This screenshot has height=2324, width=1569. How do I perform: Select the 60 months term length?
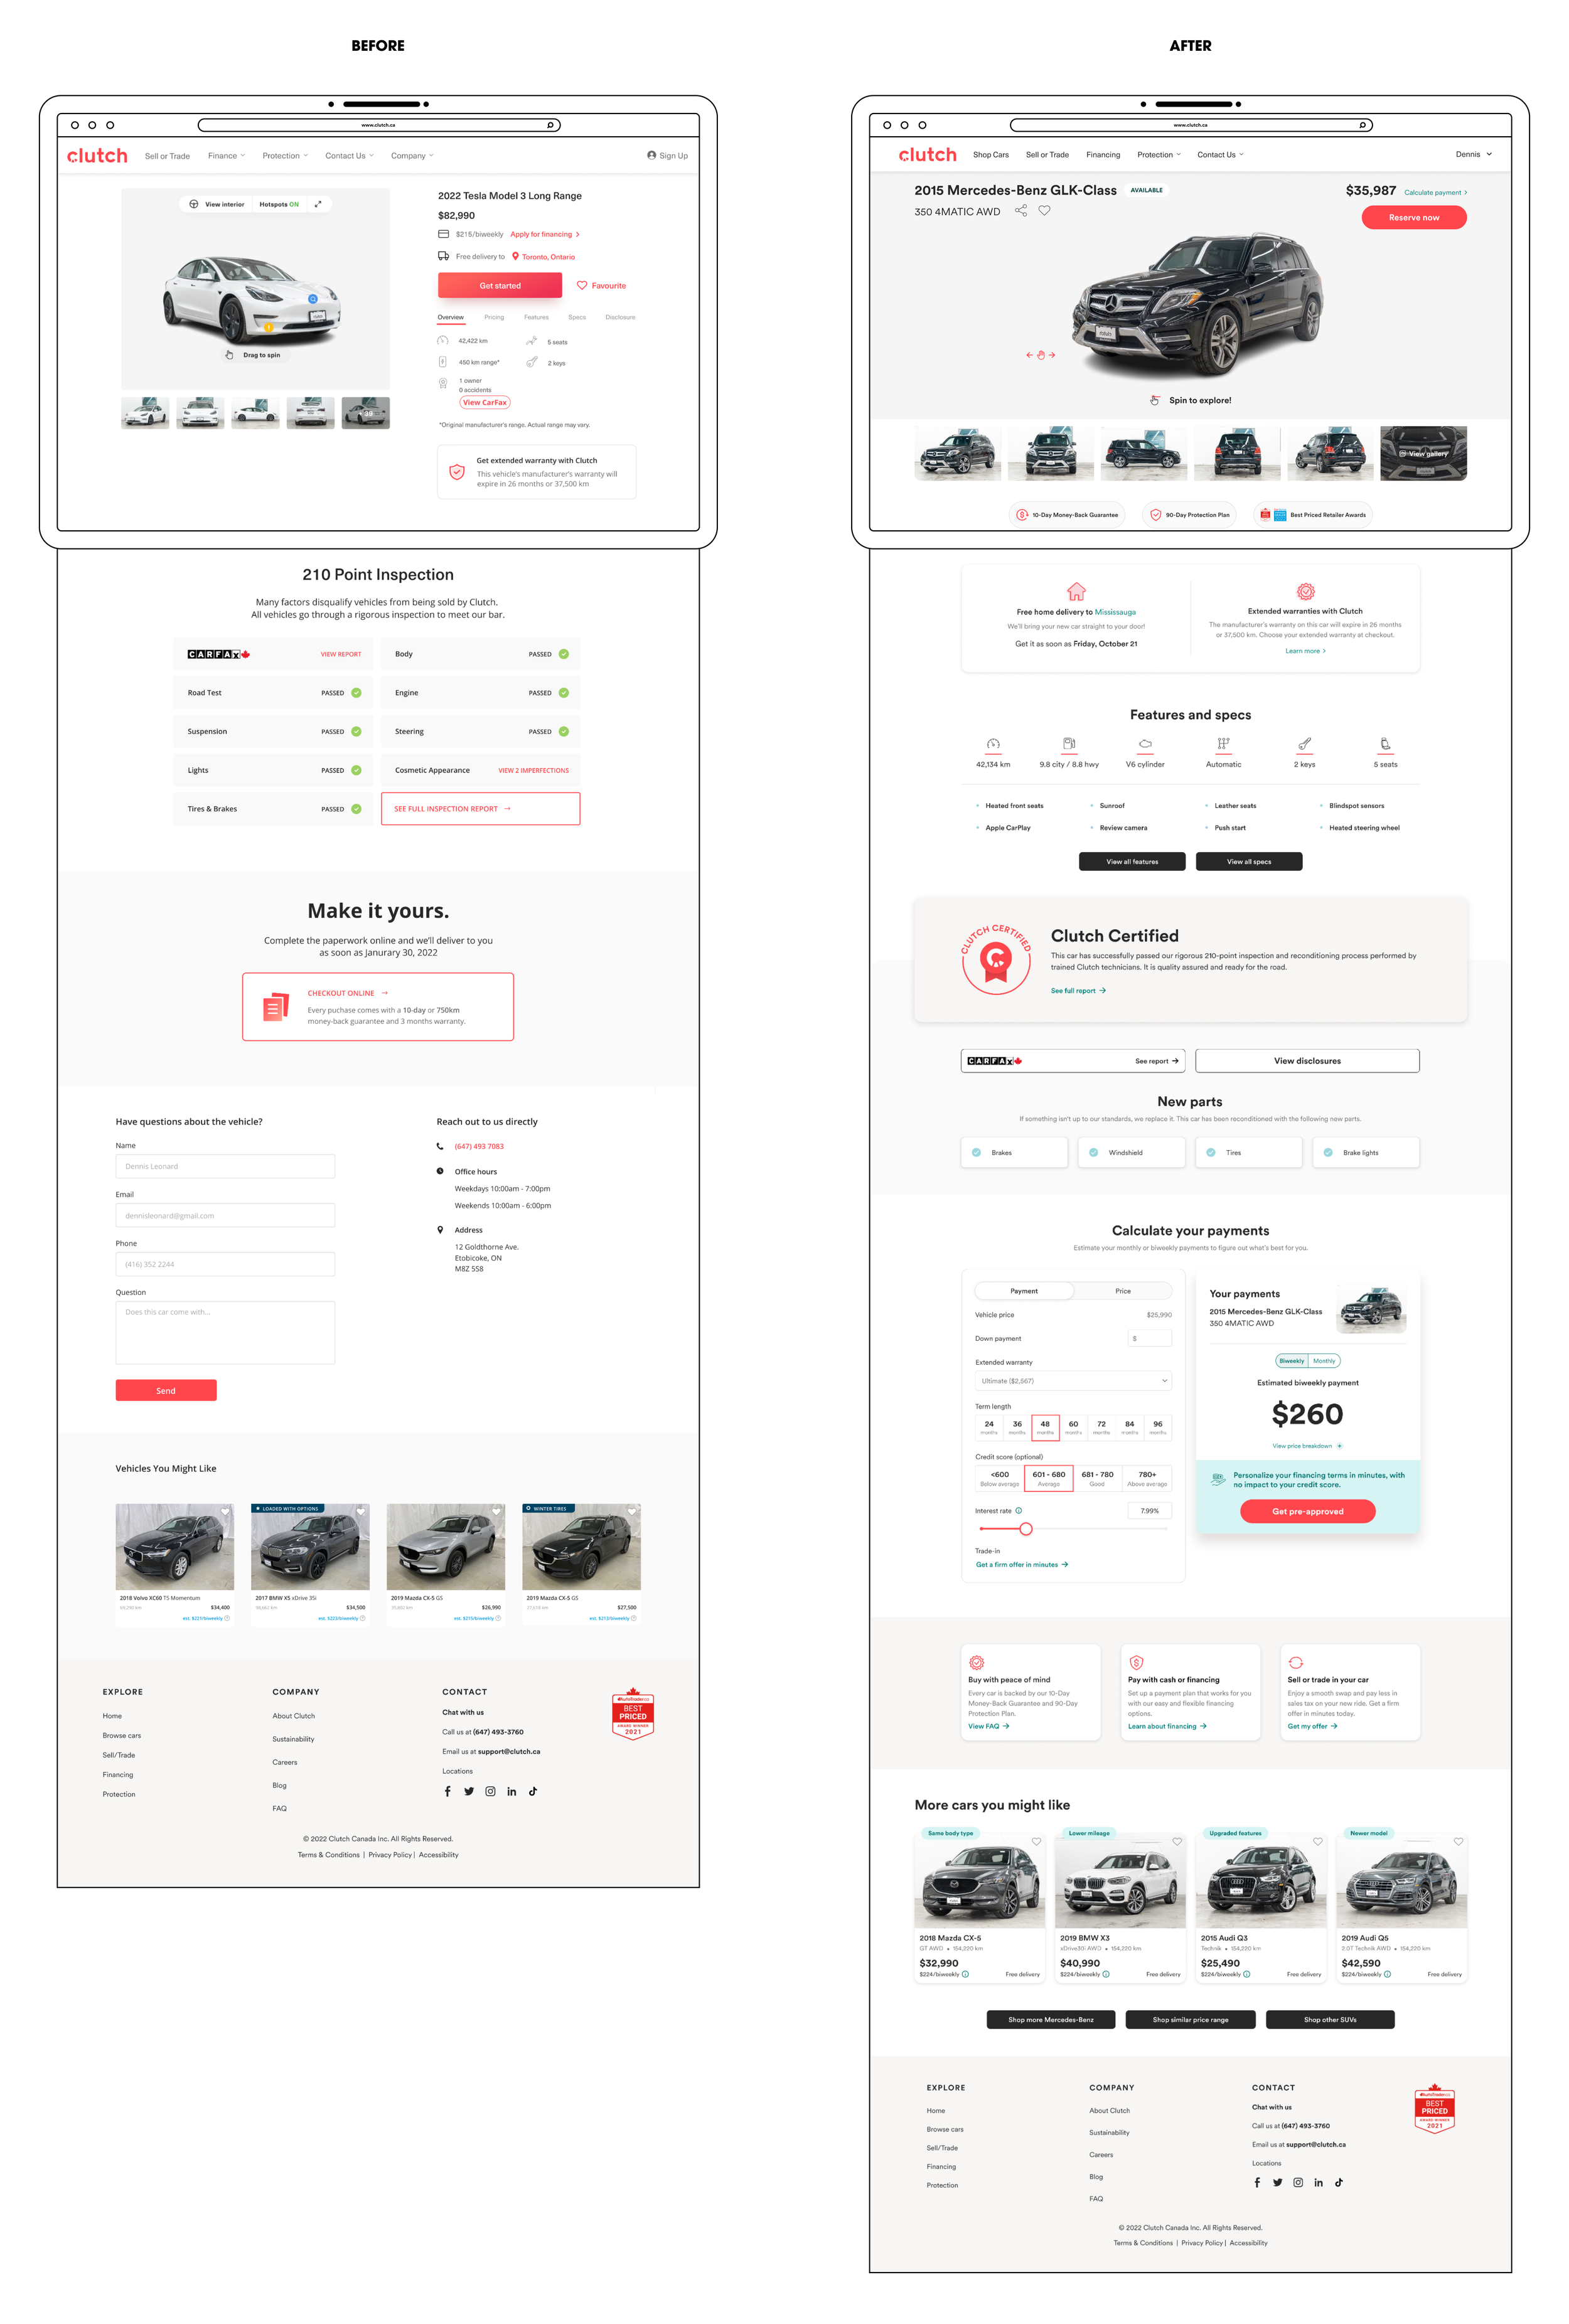click(1073, 1427)
